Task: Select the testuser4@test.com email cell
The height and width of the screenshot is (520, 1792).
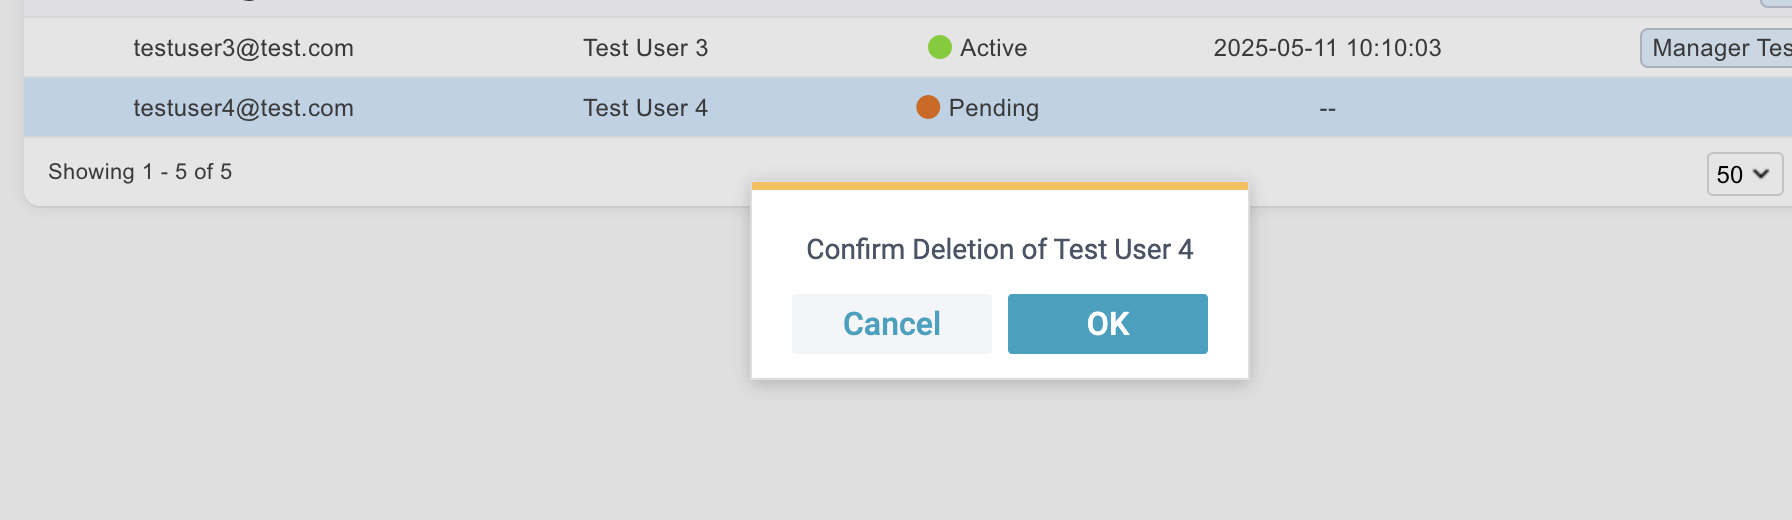Action: coord(243,108)
